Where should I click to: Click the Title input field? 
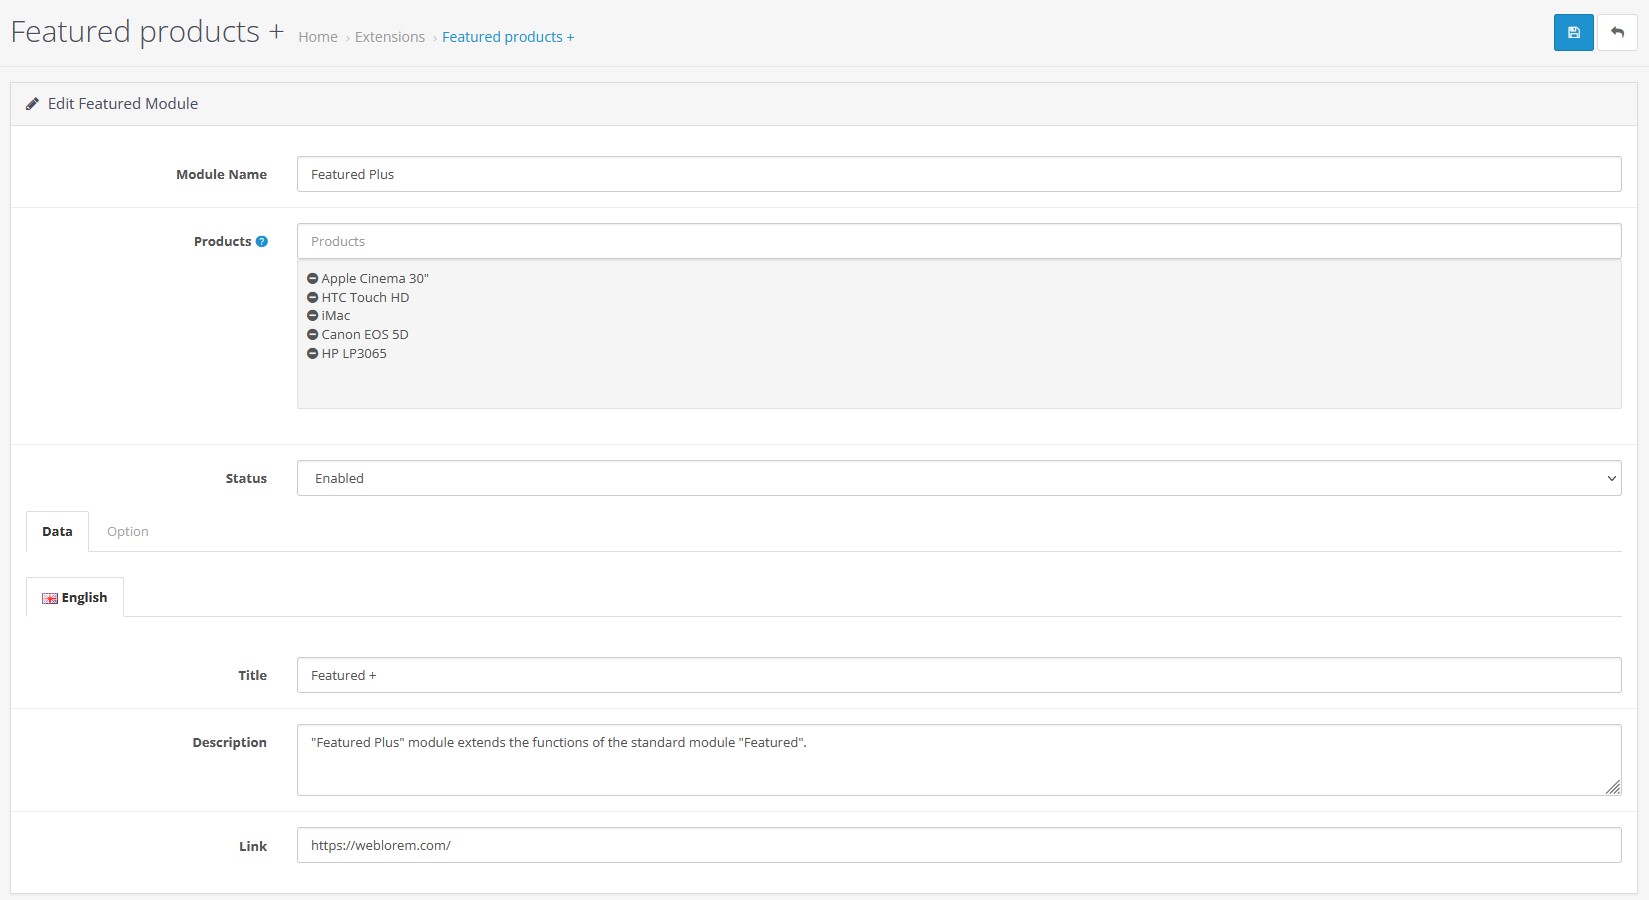958,675
